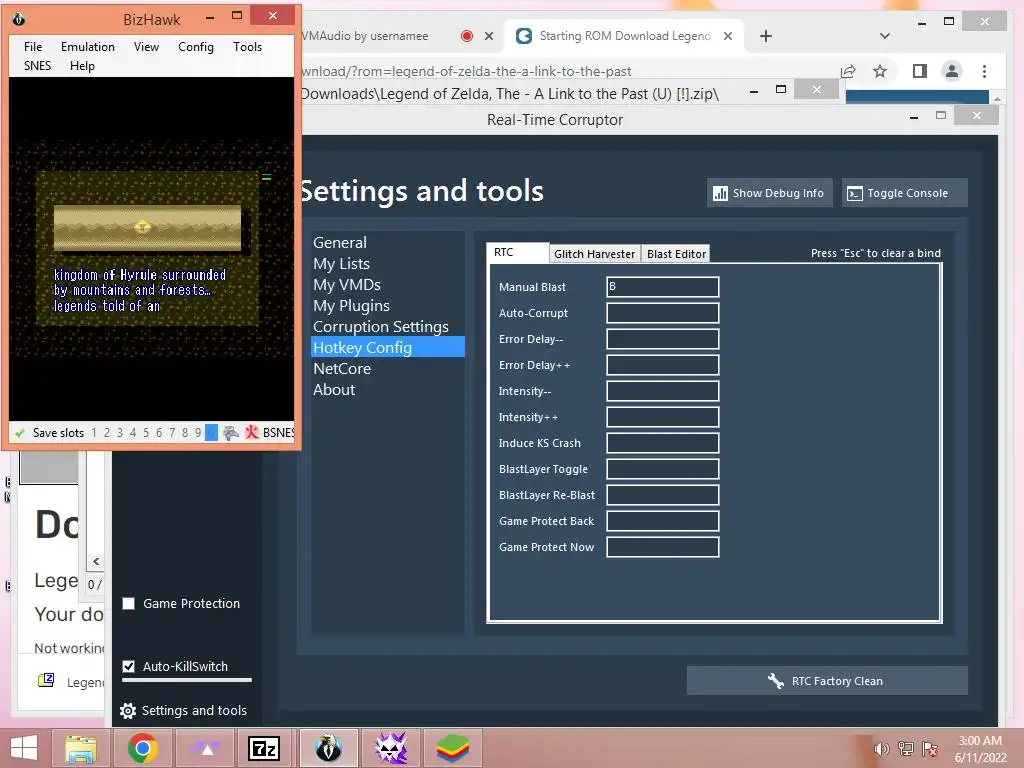Image resolution: width=1024 pixels, height=768 pixels.
Task: Click the volume speaker tray icon
Action: click(x=881, y=749)
